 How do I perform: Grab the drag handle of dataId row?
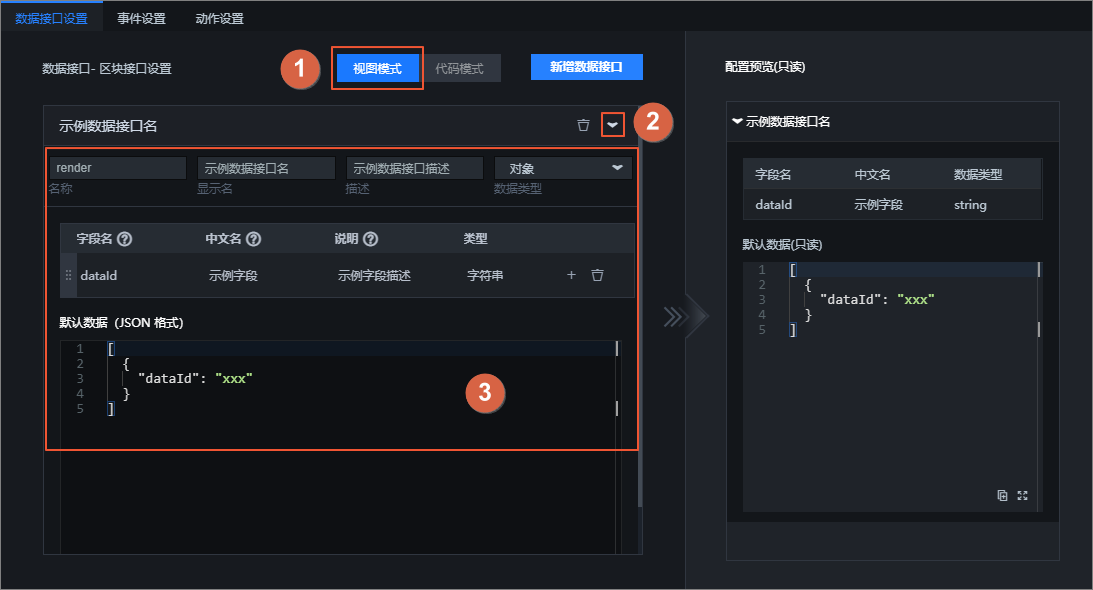tap(68, 275)
